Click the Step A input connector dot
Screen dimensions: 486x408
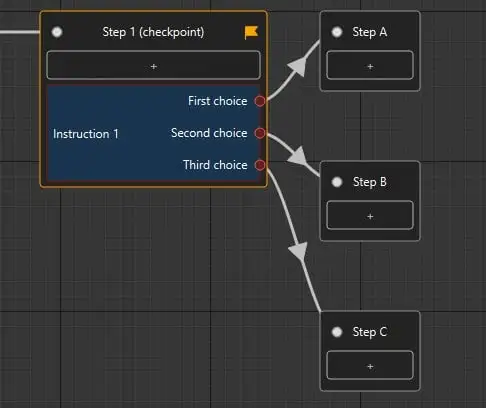tap(337, 32)
